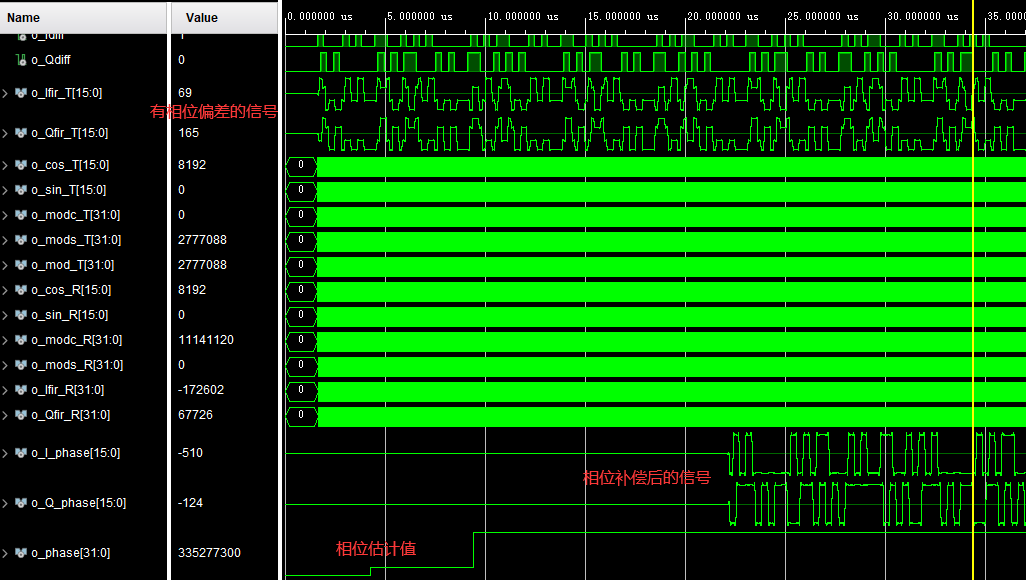Click the value 11141120 of o_modc_R

click(205, 340)
